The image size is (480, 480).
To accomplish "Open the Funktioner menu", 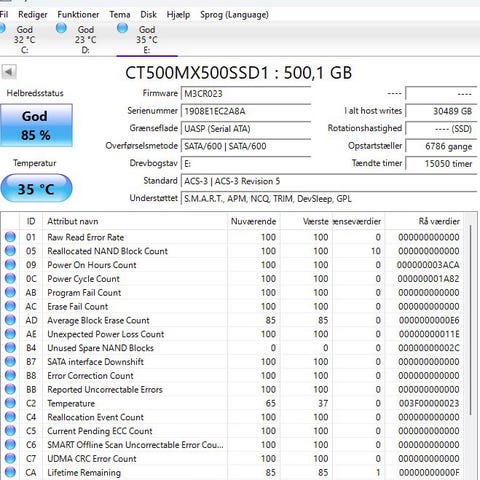I will pyautogui.click(x=78, y=15).
